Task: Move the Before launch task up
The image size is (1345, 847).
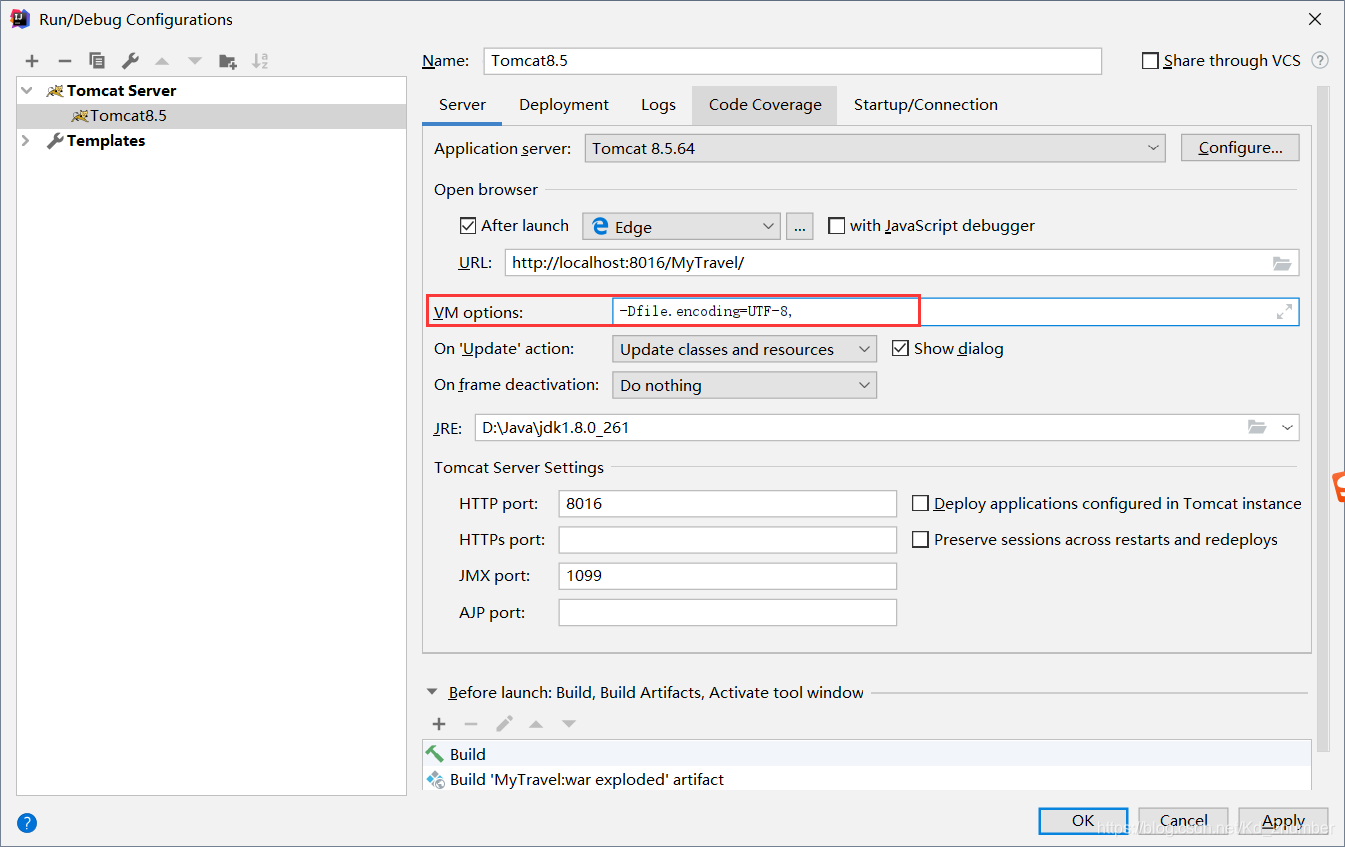Action: click(x=536, y=724)
